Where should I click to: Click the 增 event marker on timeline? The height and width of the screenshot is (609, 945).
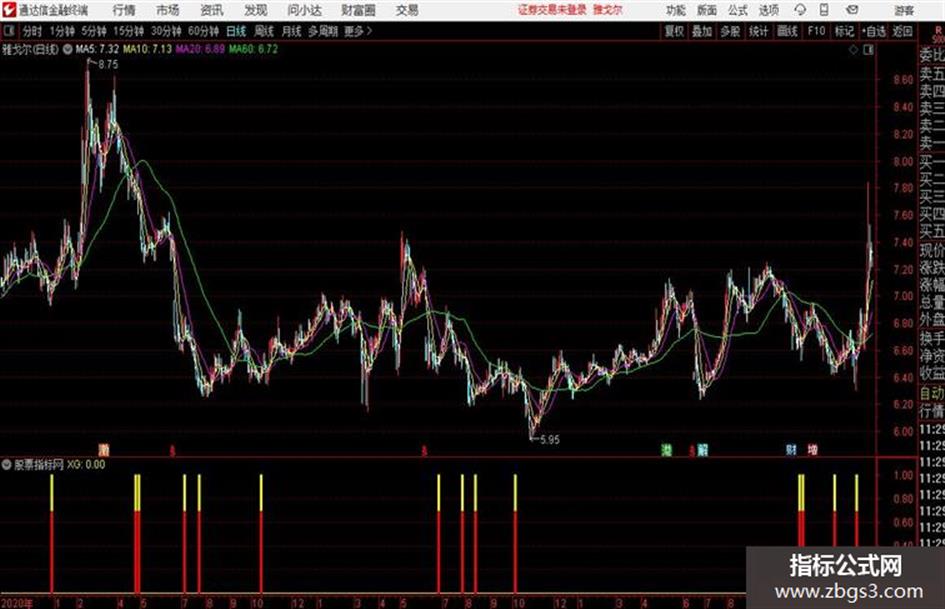[x=812, y=449]
